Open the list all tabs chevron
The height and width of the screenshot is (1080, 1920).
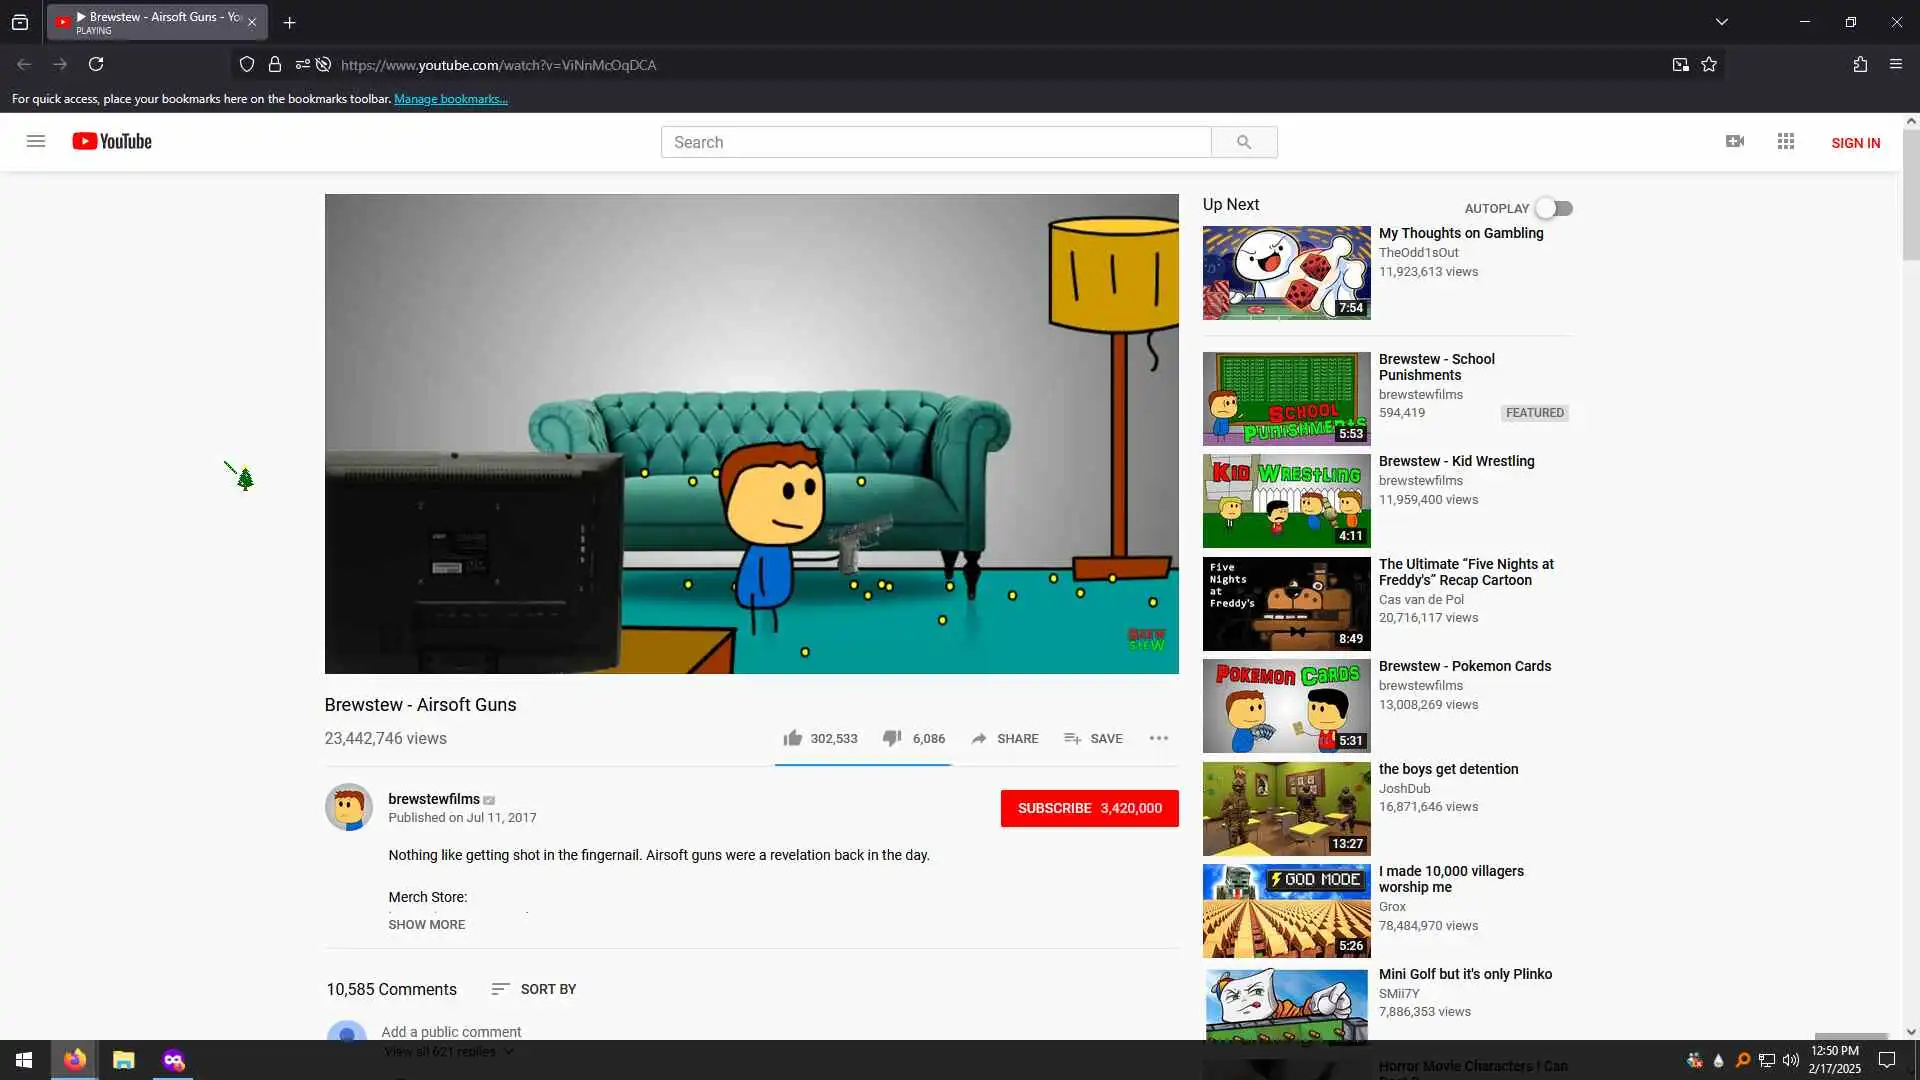(1721, 22)
